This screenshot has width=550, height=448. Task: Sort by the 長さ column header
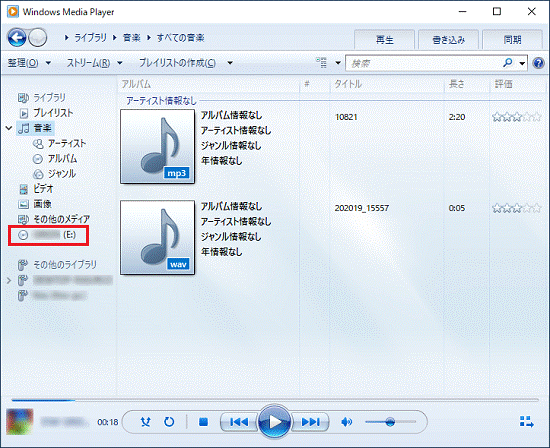tap(467, 84)
